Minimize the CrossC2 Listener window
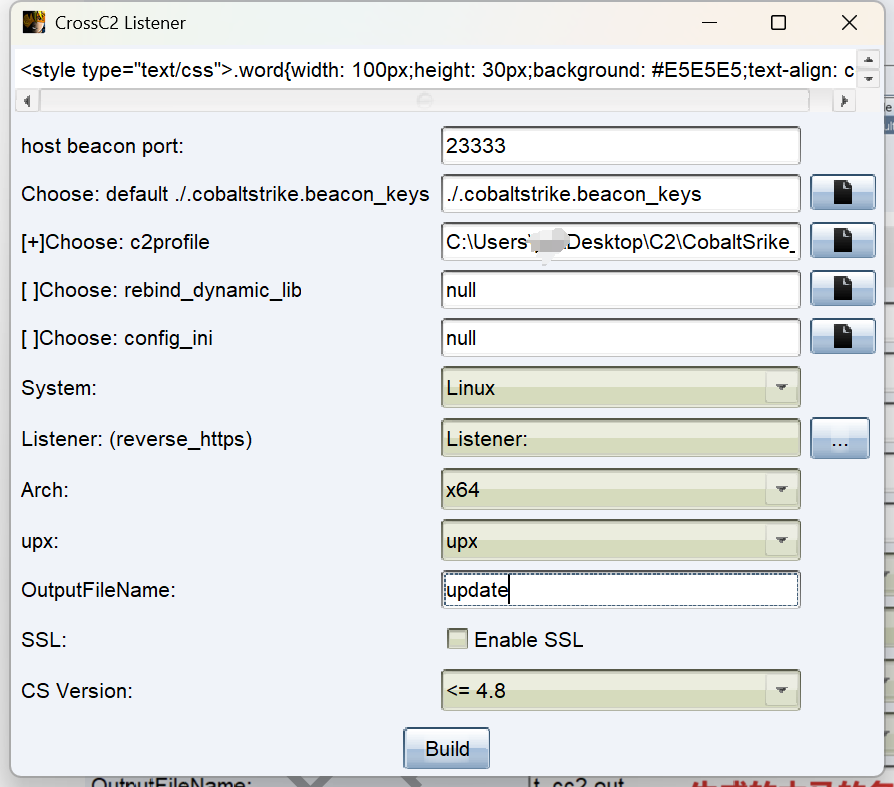The width and height of the screenshot is (894, 787). (x=709, y=23)
